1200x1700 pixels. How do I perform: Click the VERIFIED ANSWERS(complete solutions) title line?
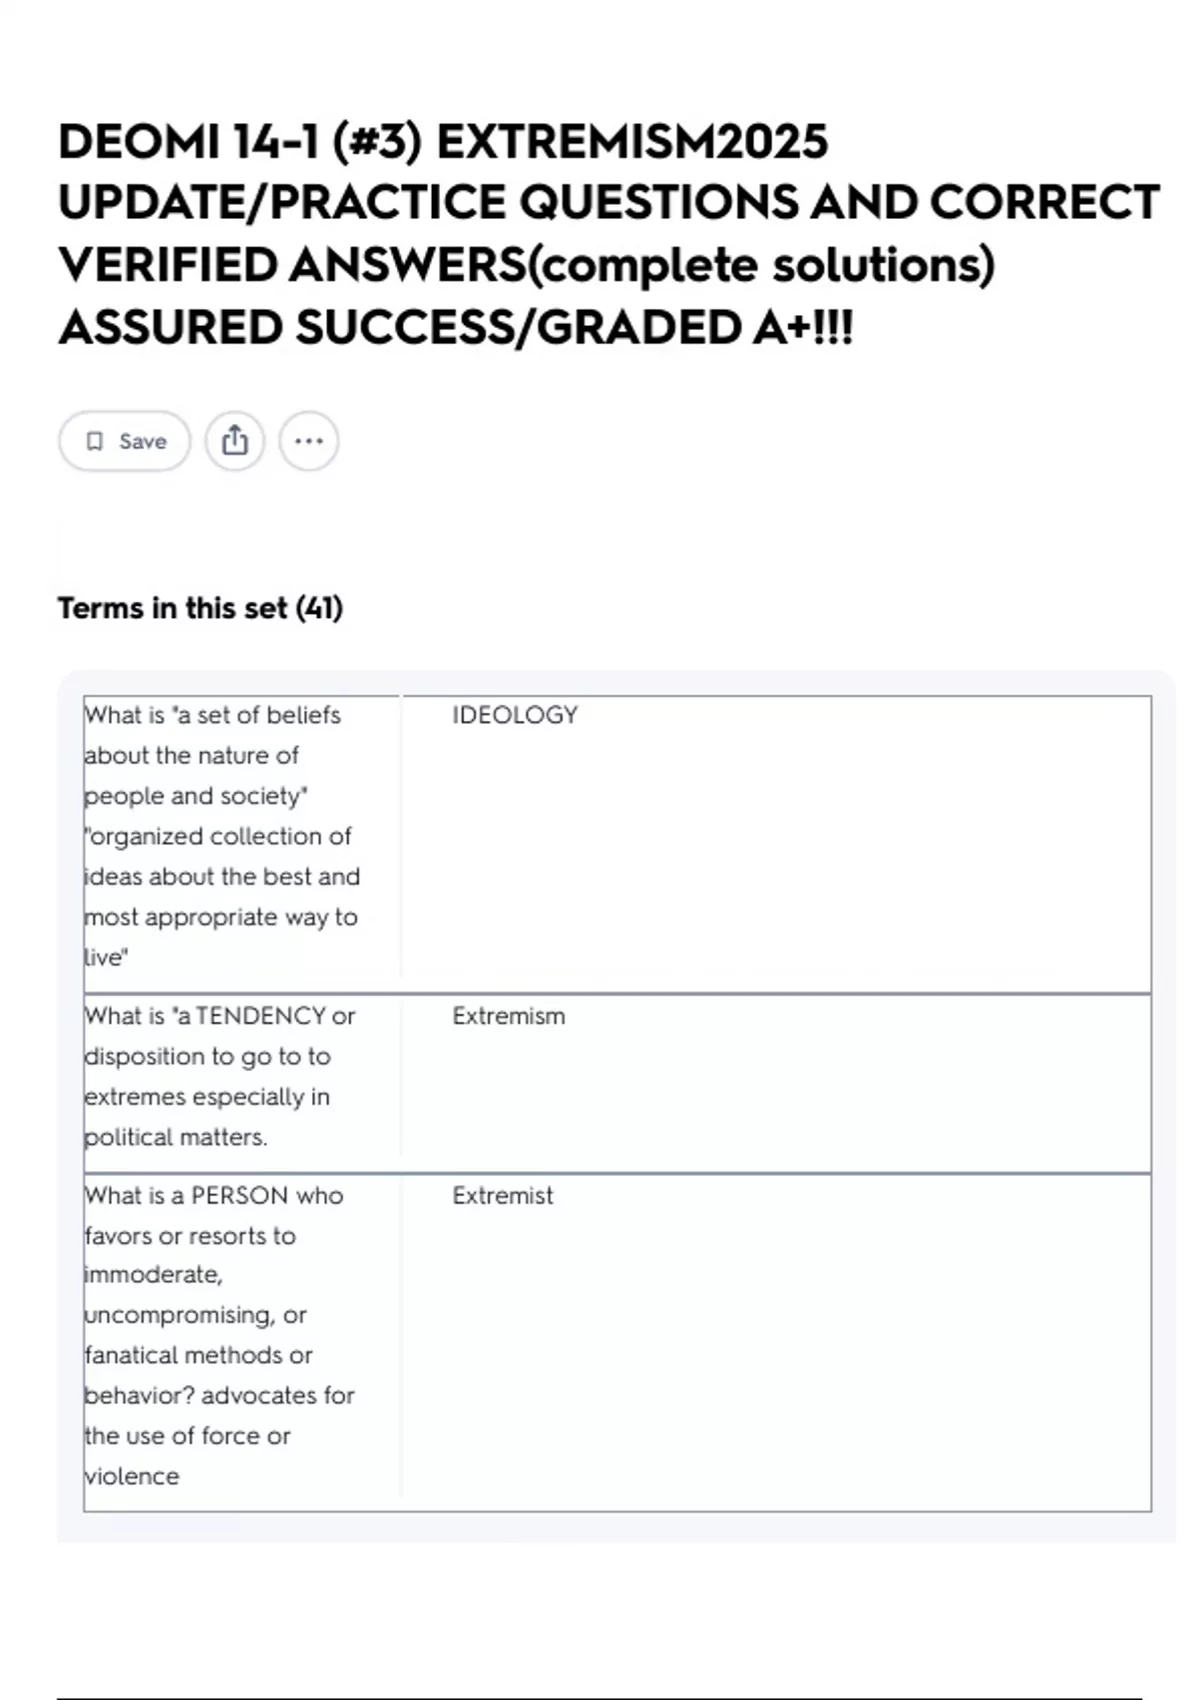tap(526, 265)
